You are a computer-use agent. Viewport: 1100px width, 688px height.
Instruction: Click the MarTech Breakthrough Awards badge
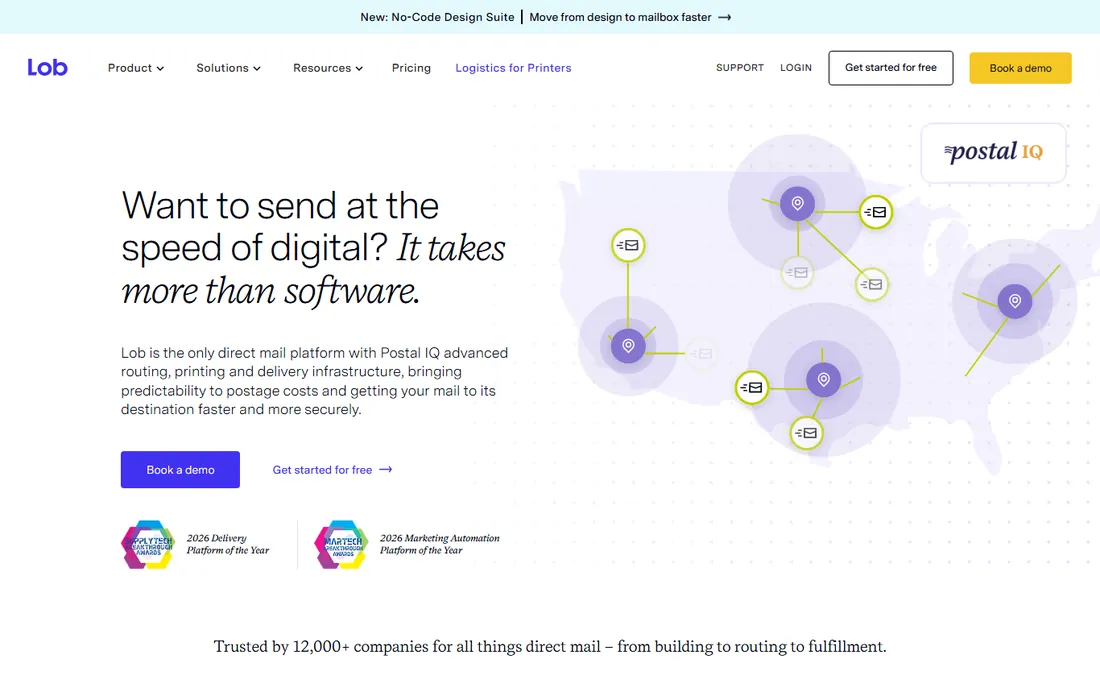coord(342,544)
